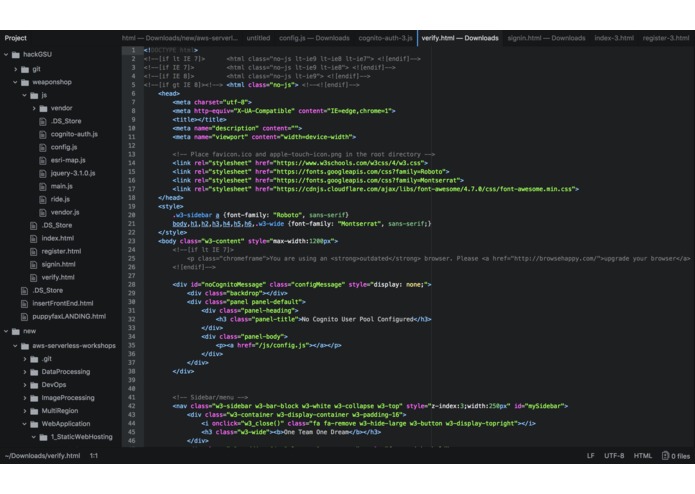Open the index-3.html tab
The image size is (695, 494).
(x=614, y=38)
